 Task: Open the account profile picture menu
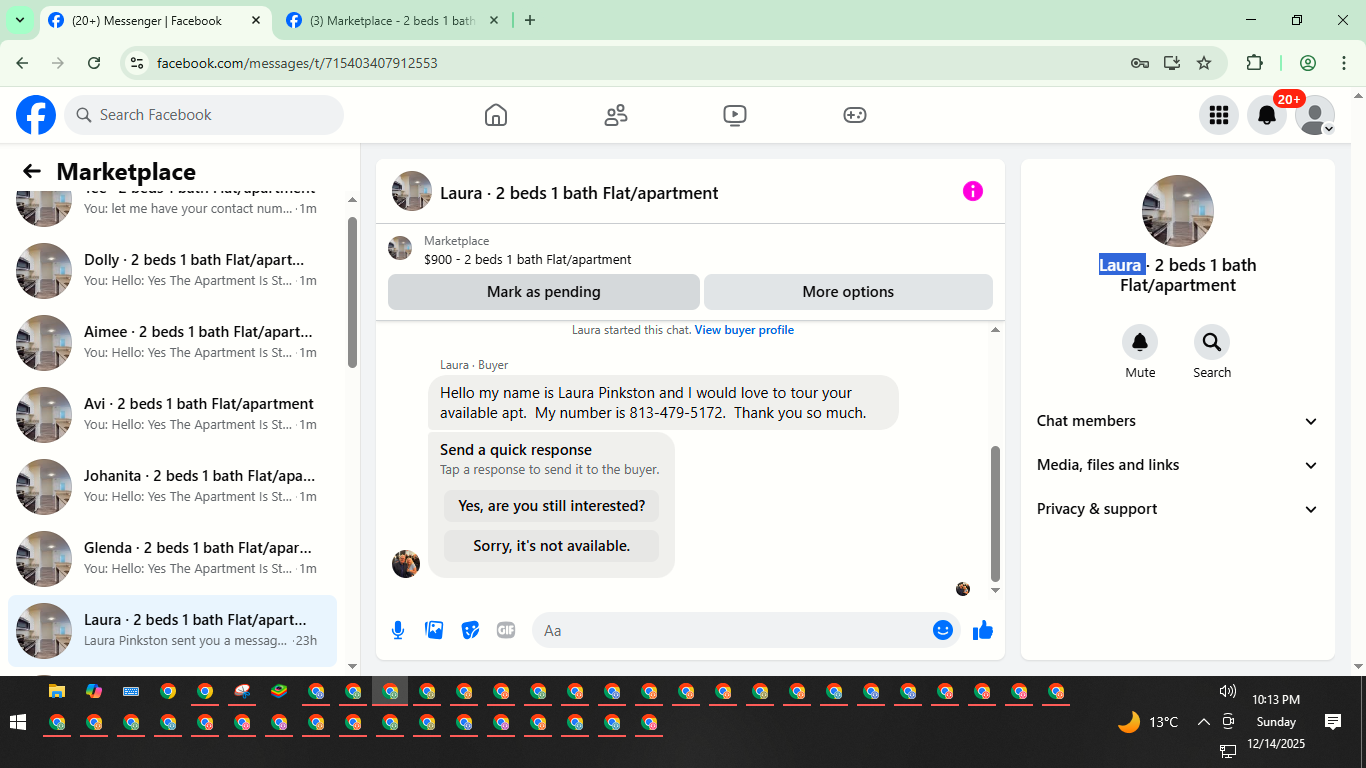1314,115
